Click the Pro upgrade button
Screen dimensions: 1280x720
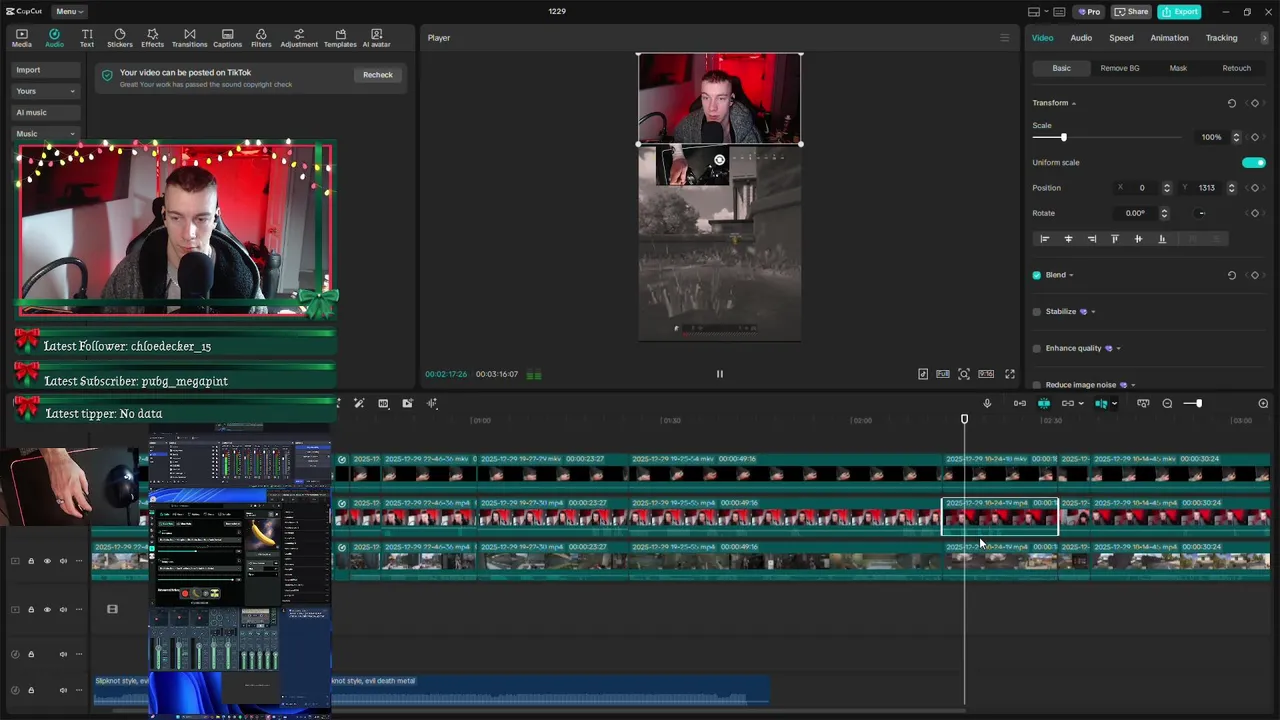pyautogui.click(x=1089, y=12)
